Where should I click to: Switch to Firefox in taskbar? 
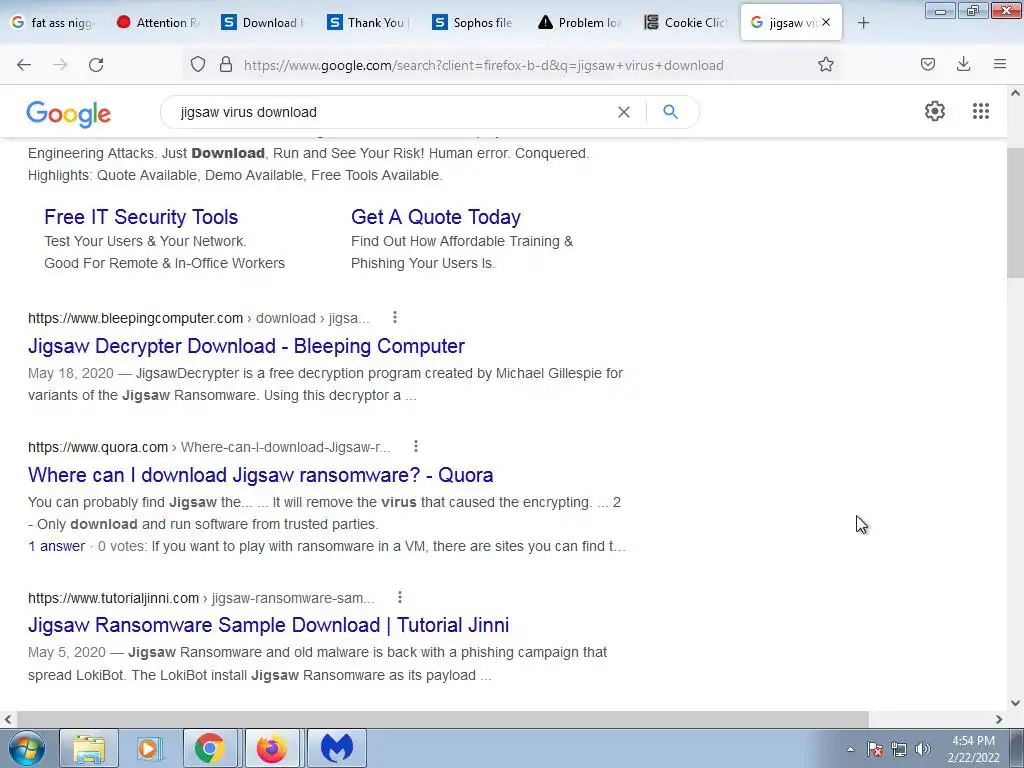point(272,748)
